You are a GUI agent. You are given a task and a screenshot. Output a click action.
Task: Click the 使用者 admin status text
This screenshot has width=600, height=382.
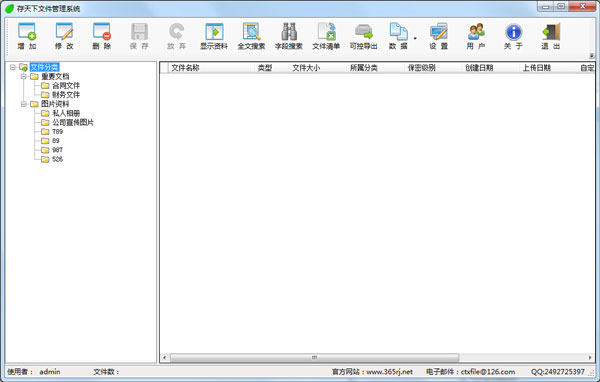34,372
